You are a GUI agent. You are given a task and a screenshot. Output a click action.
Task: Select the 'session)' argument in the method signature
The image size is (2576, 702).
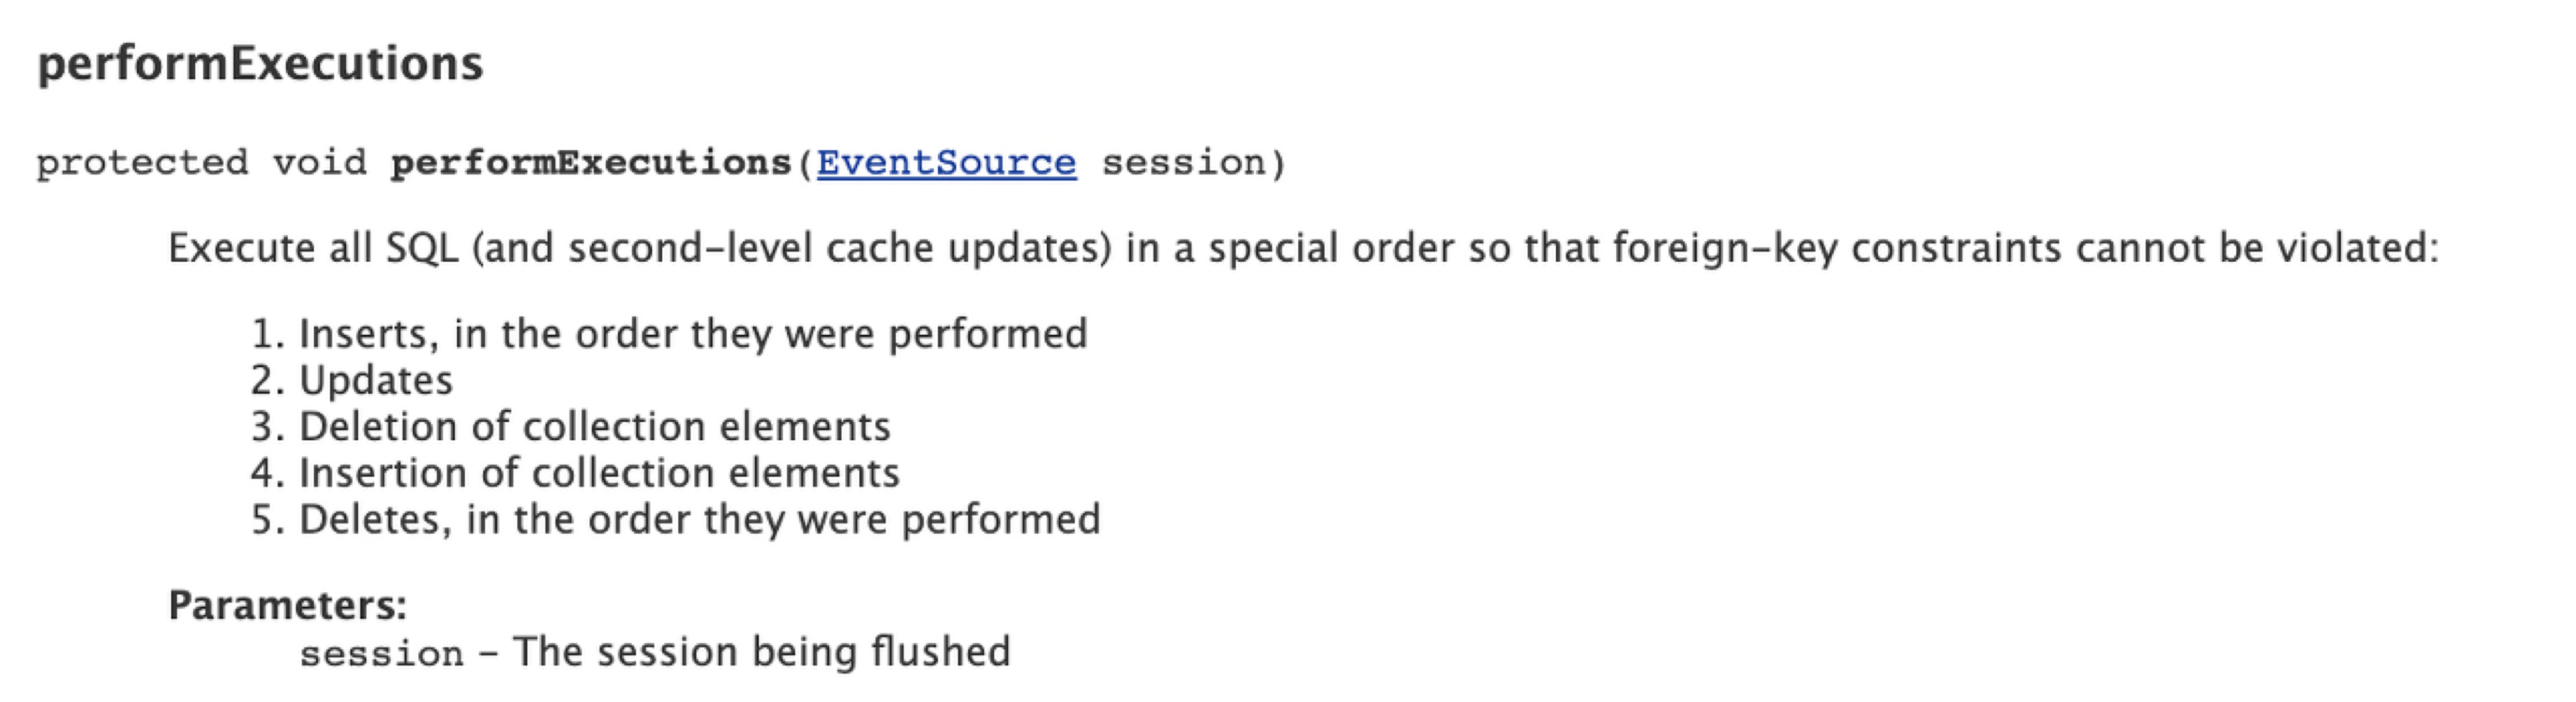click(1194, 162)
